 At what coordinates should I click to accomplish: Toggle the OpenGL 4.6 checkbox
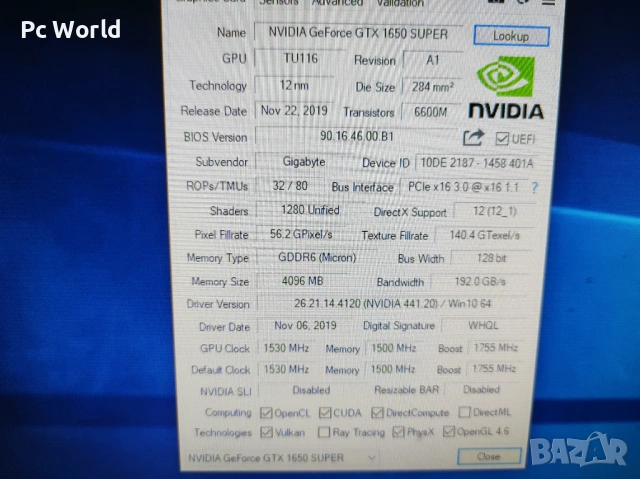pyautogui.click(x=449, y=433)
